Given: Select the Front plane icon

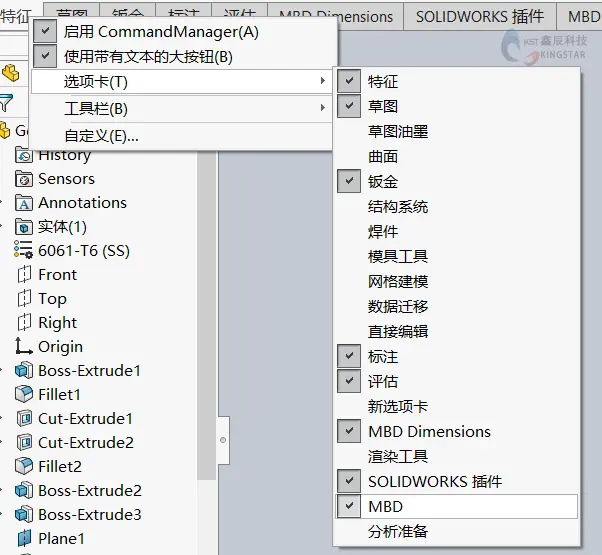Looking at the screenshot, I should [x=24, y=275].
